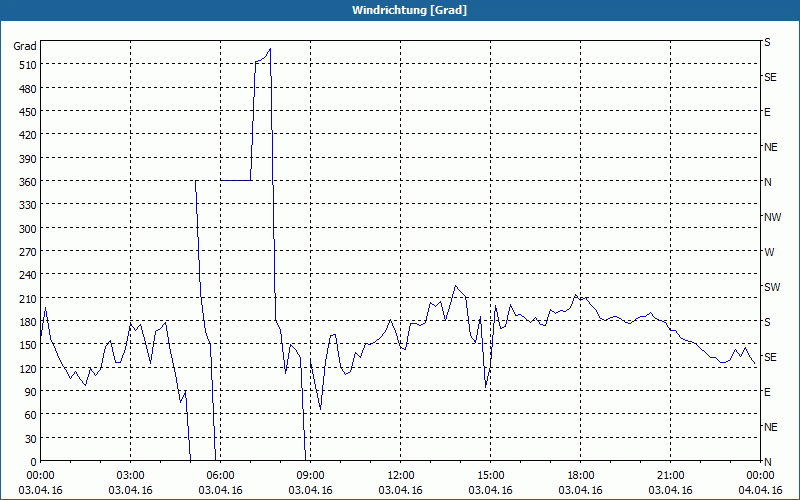The height and width of the screenshot is (500, 800).
Task: Select the SW compass label on right
Action: pos(772,287)
